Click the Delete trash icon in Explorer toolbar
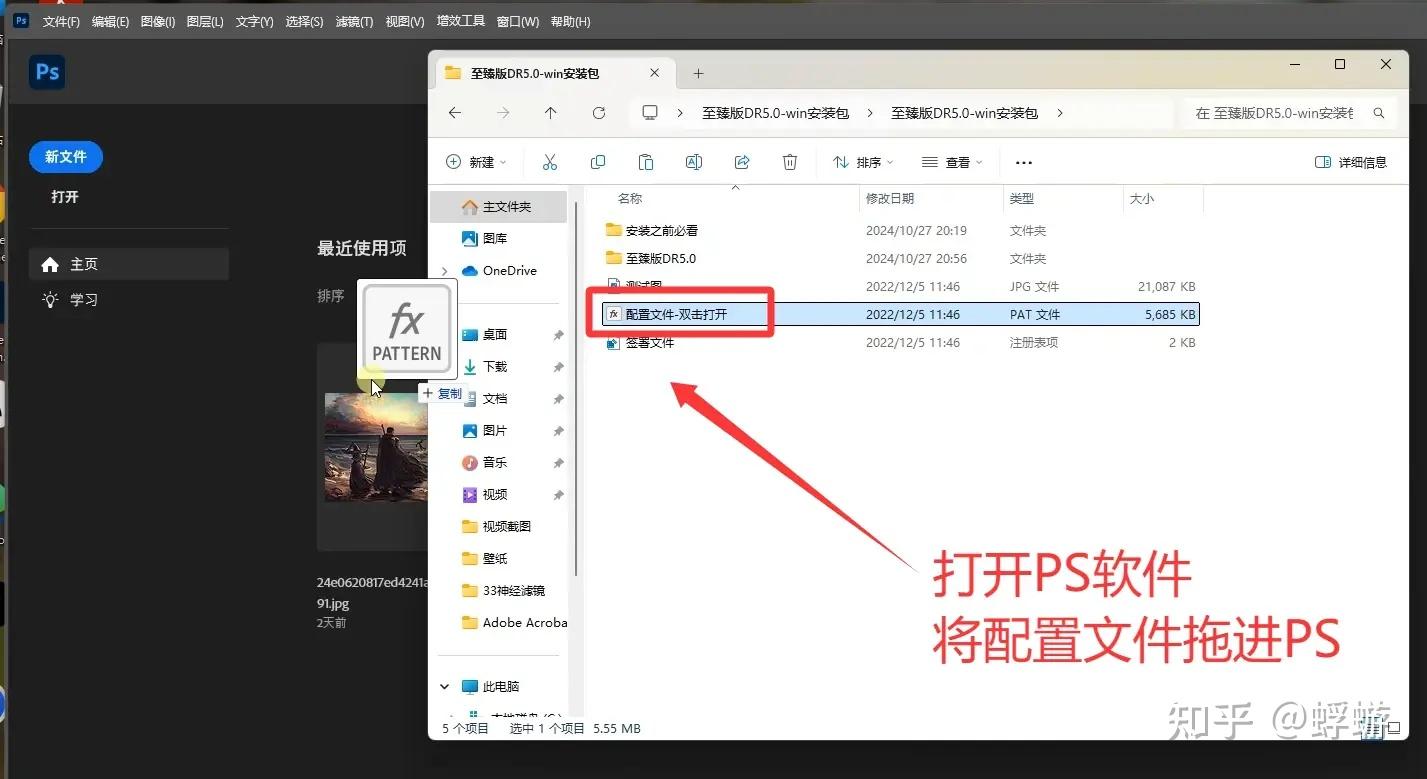Screen dimensions: 1427x779 pyautogui.click(x=789, y=161)
